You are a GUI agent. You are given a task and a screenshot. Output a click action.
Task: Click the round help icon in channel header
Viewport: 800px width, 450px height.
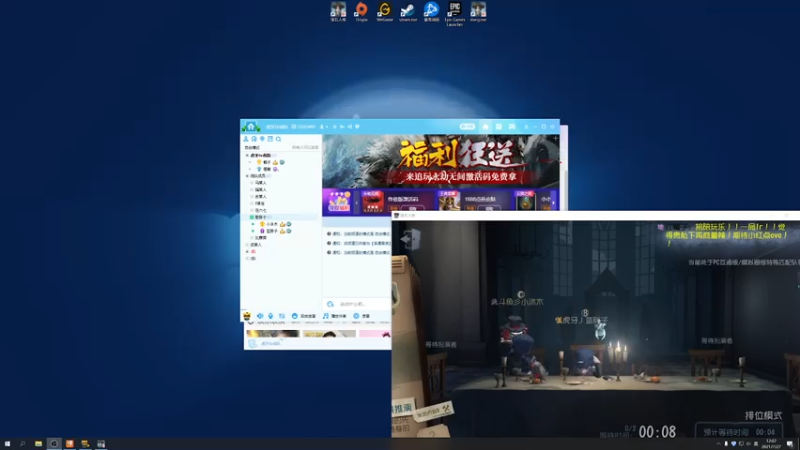pos(357,127)
